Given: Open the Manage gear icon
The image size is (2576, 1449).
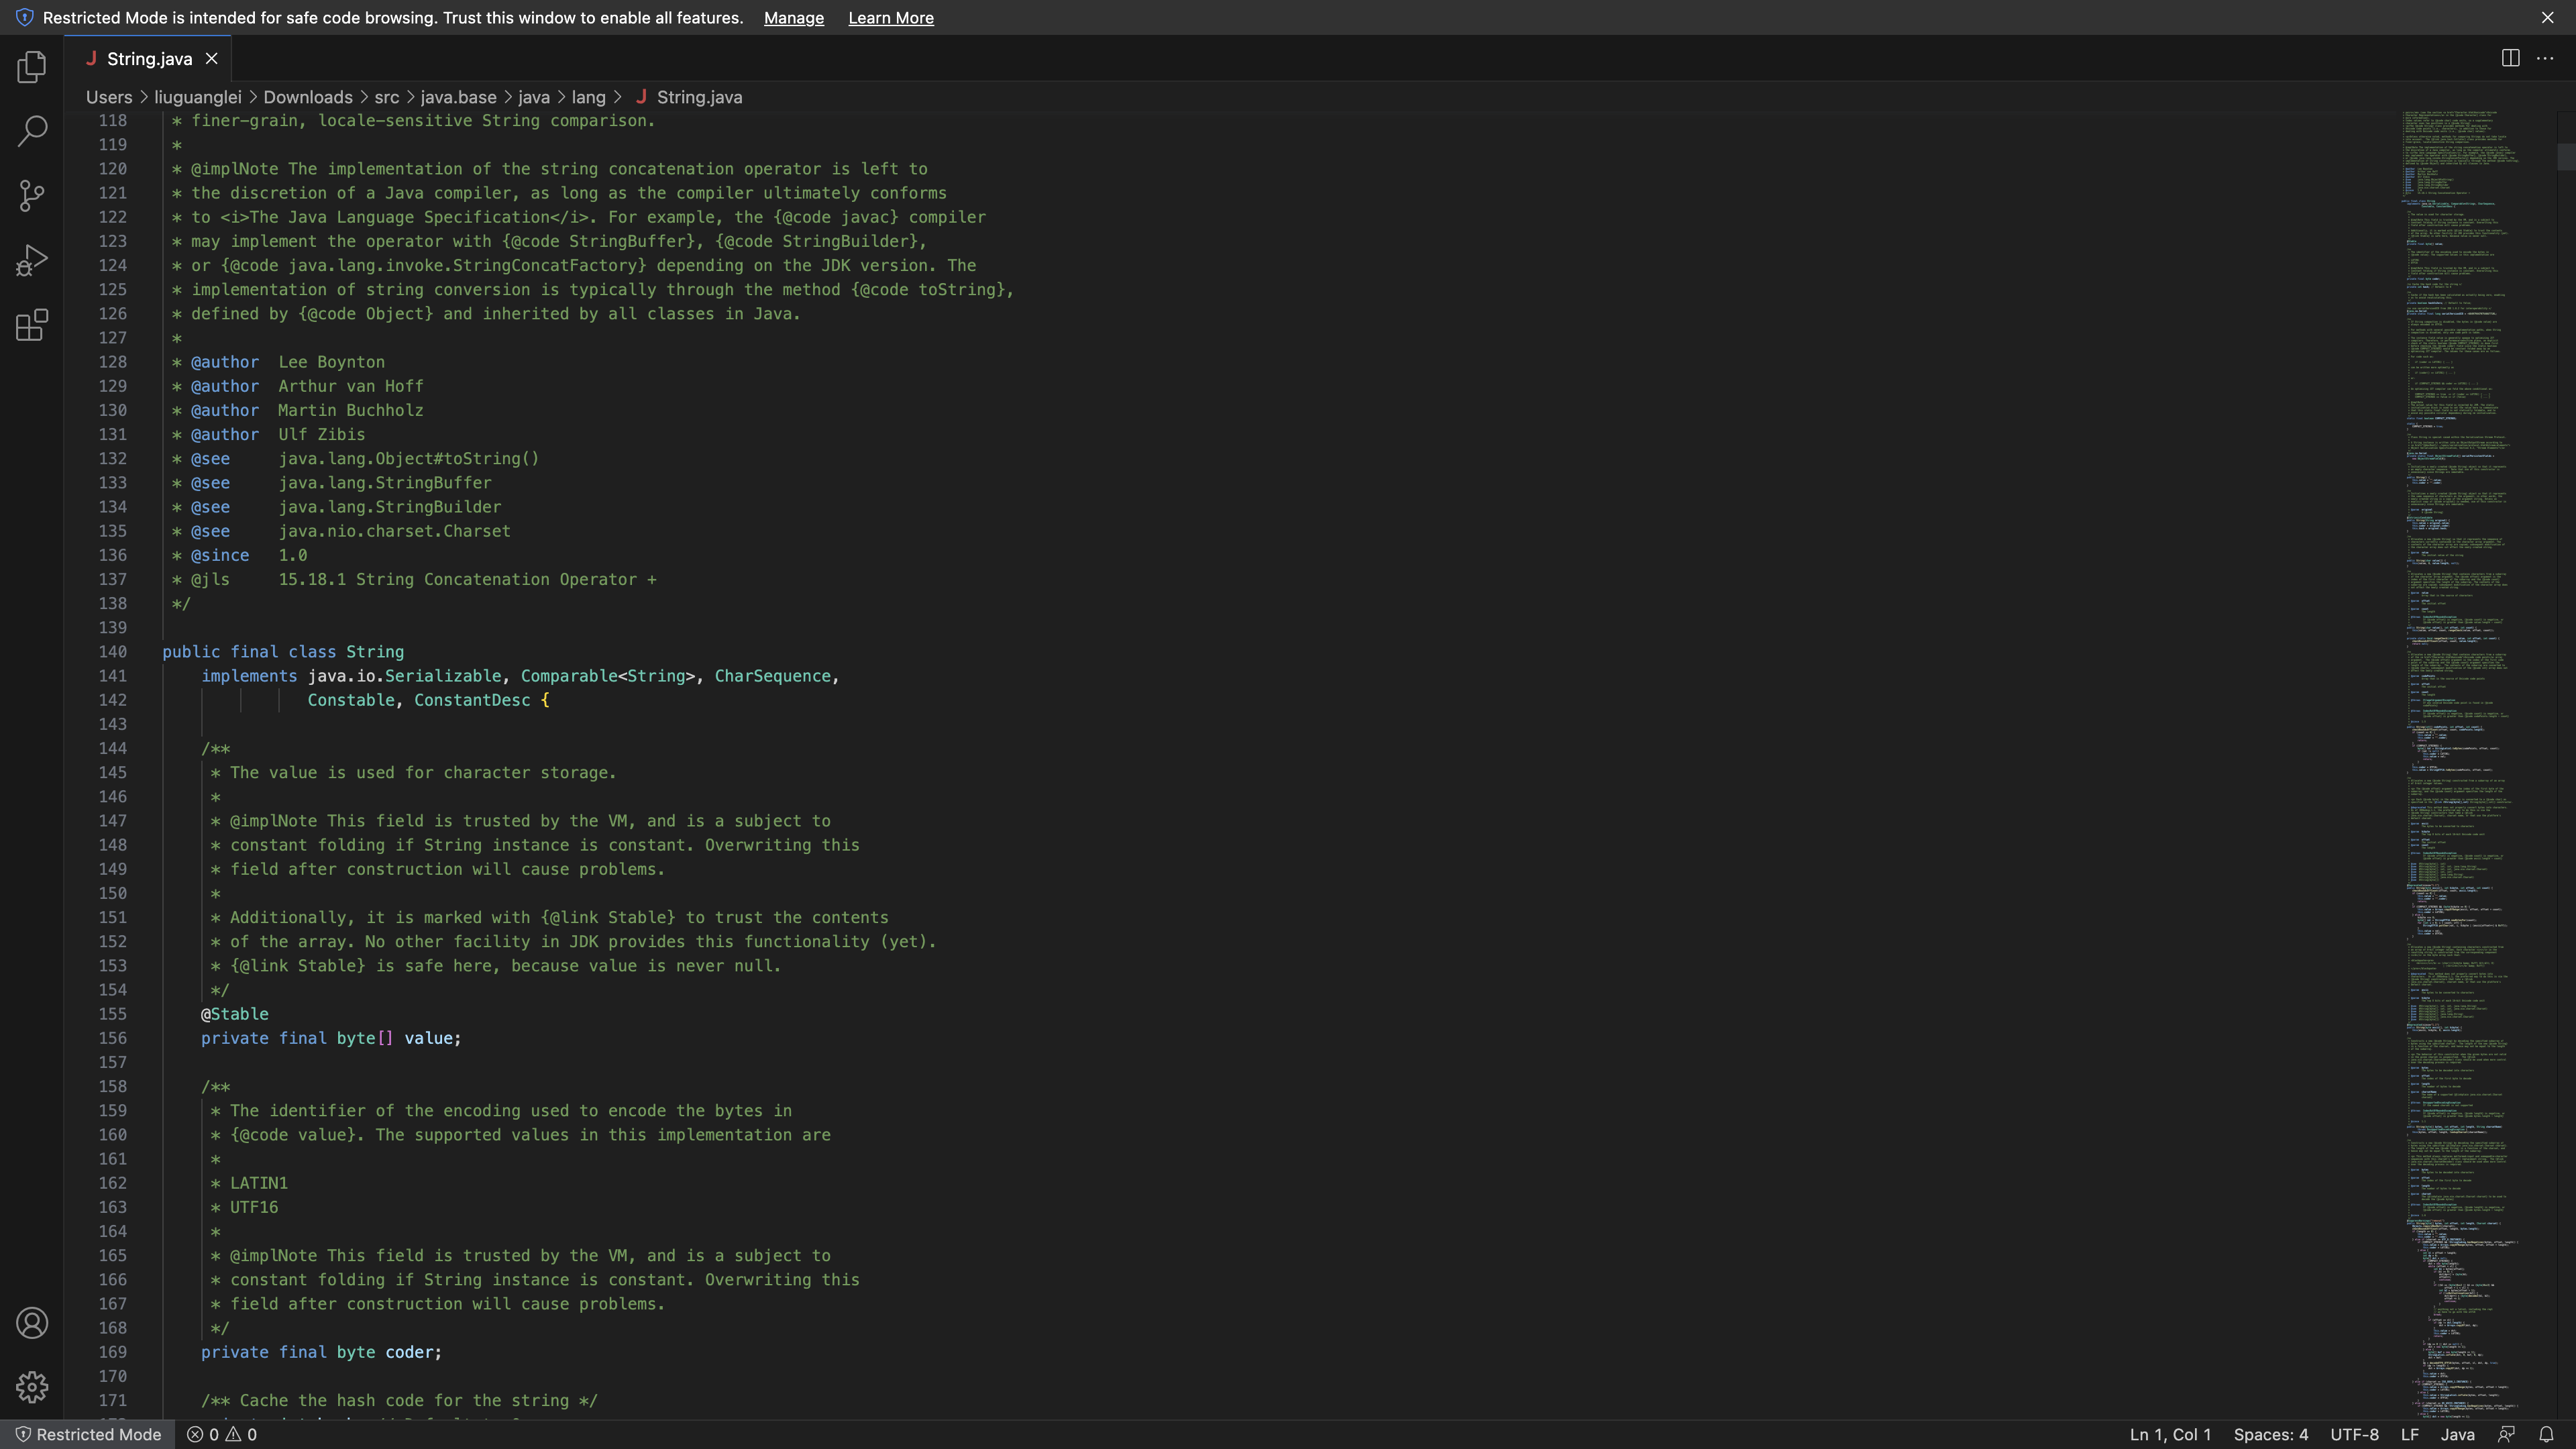Looking at the screenshot, I should (32, 1387).
